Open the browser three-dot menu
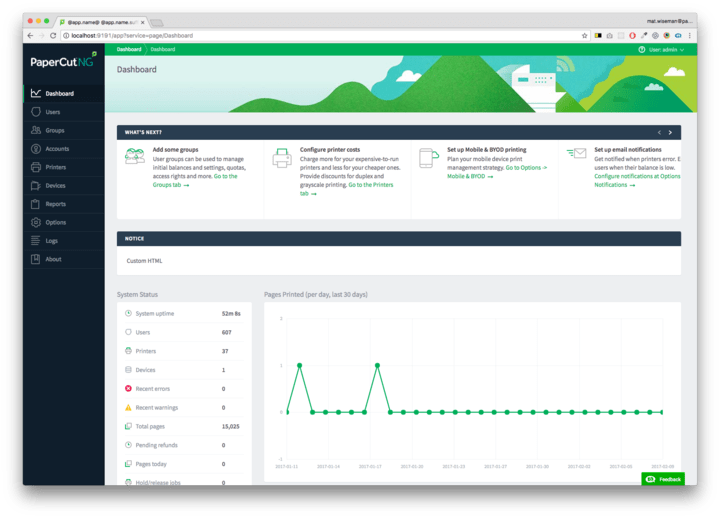The image size is (720, 518). pos(689,35)
